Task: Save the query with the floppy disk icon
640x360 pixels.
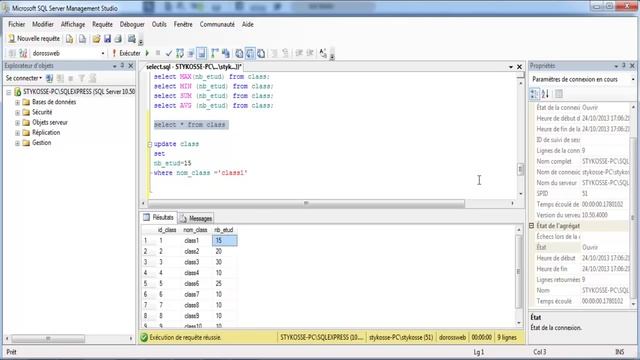Action: [x=107, y=39]
